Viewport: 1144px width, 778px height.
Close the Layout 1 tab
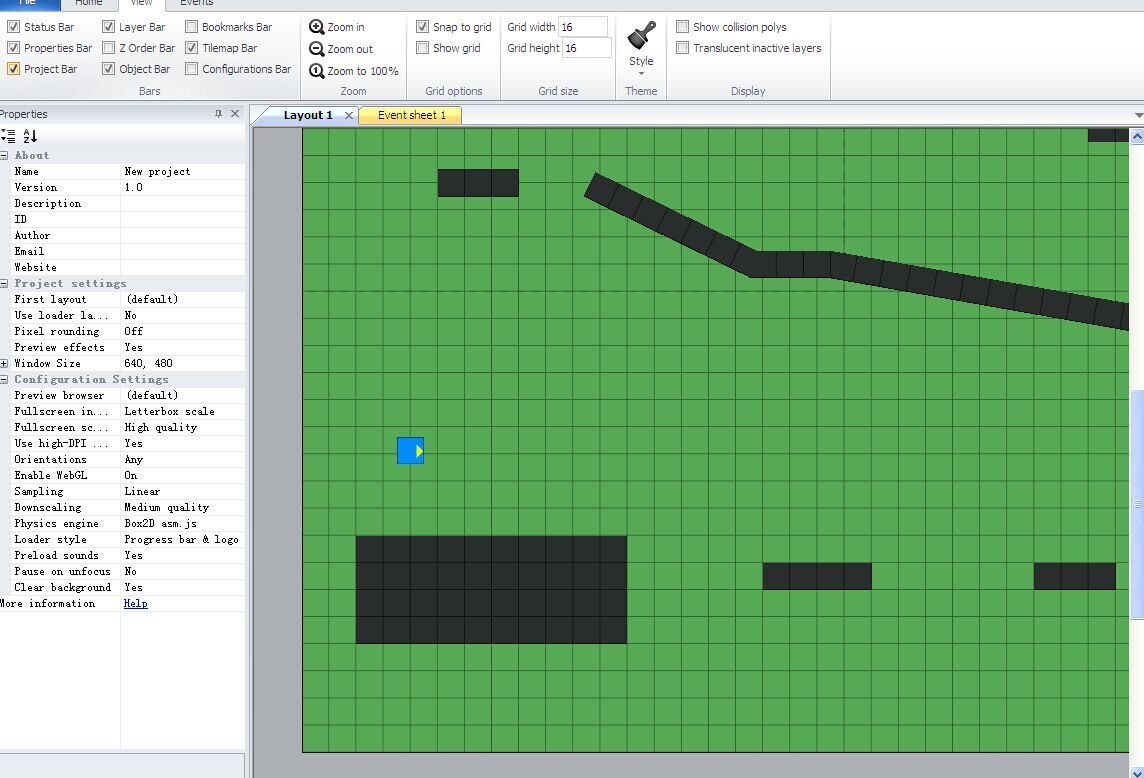[349, 115]
